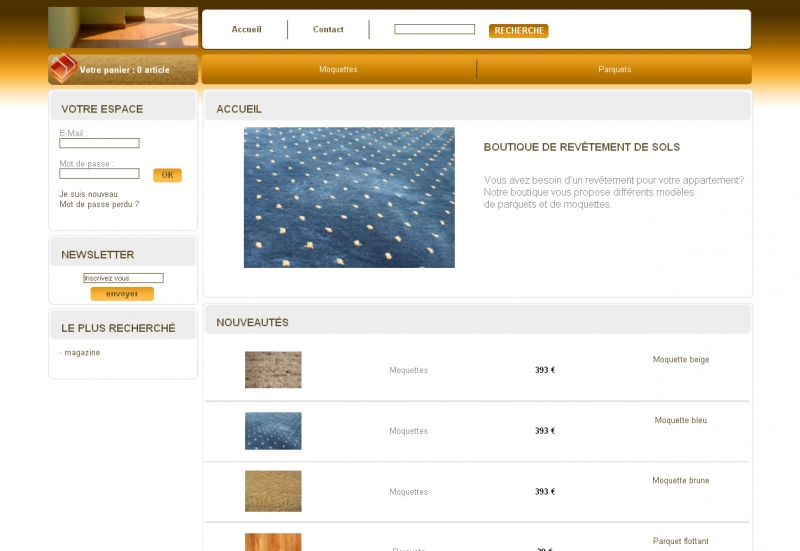Viewport: 800px width, 551px height.
Task: Click the envoyer newsletter button
Action: tap(122, 294)
